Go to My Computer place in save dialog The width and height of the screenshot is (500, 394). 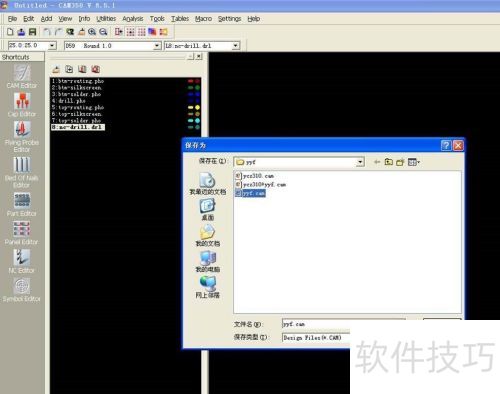tap(207, 261)
